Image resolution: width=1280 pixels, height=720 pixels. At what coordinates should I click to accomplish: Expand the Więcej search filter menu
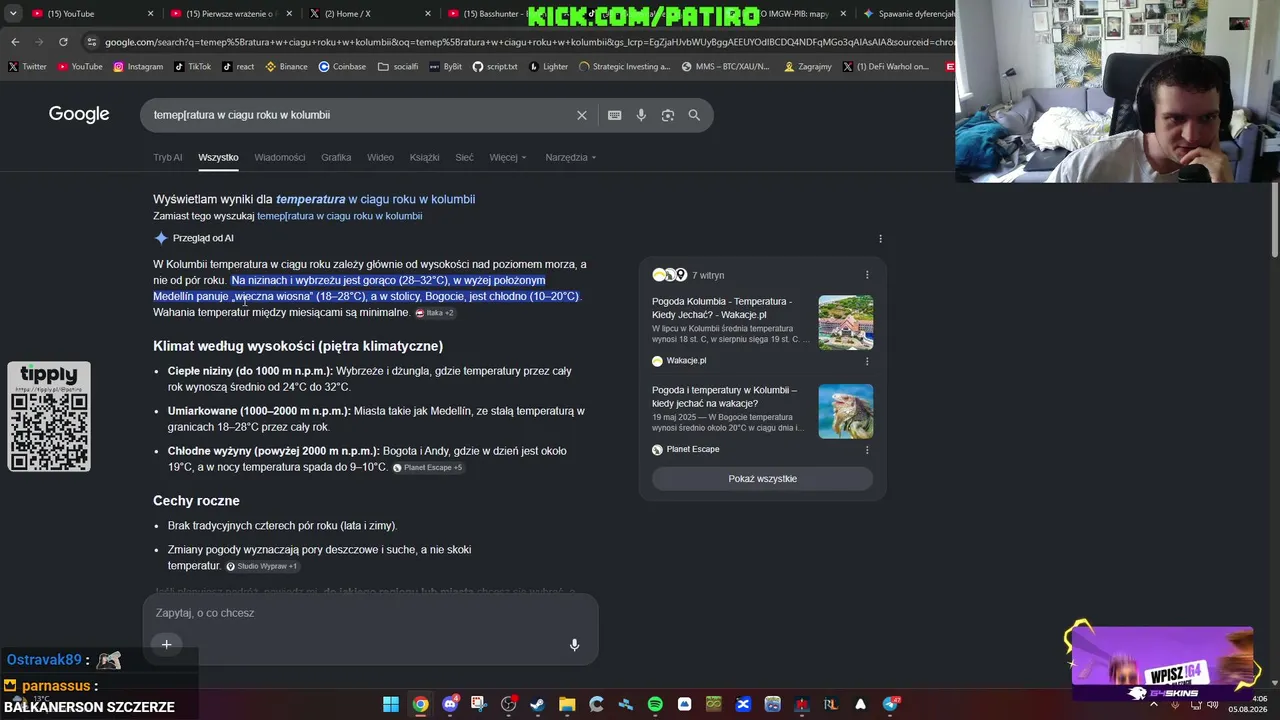point(508,157)
